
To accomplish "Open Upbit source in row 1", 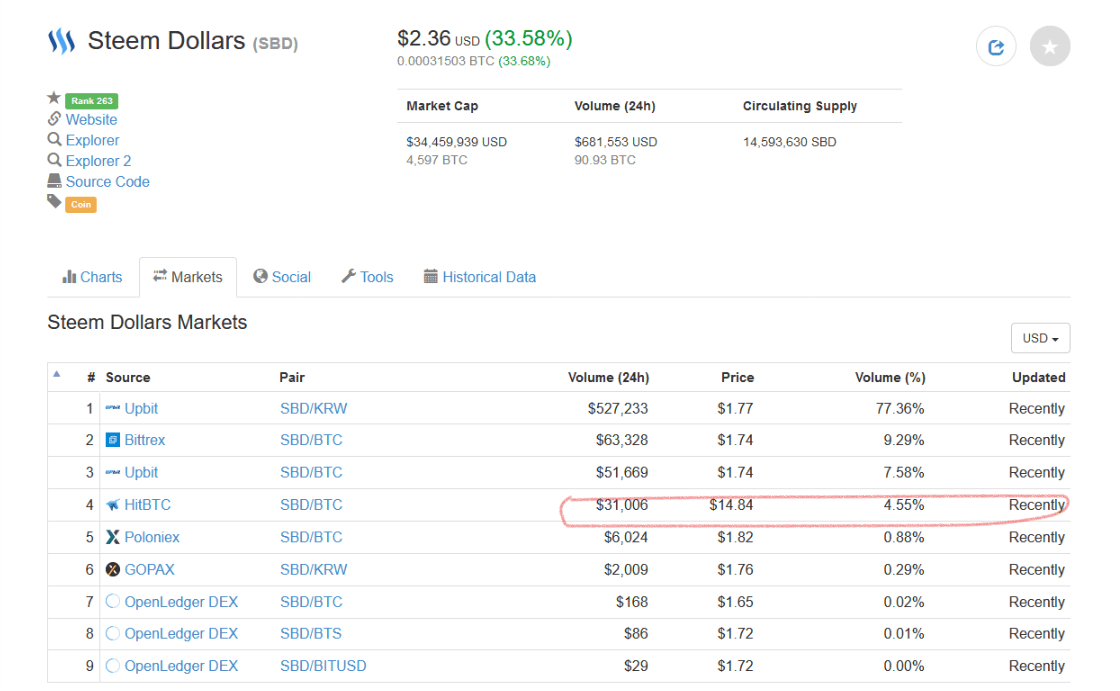I will [x=141, y=409].
